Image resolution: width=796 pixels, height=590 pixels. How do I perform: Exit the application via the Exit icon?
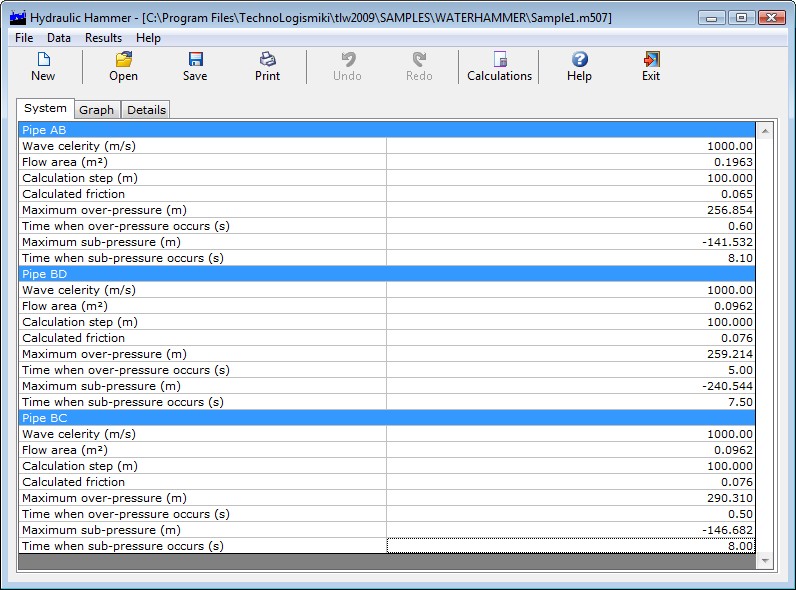tap(651, 60)
